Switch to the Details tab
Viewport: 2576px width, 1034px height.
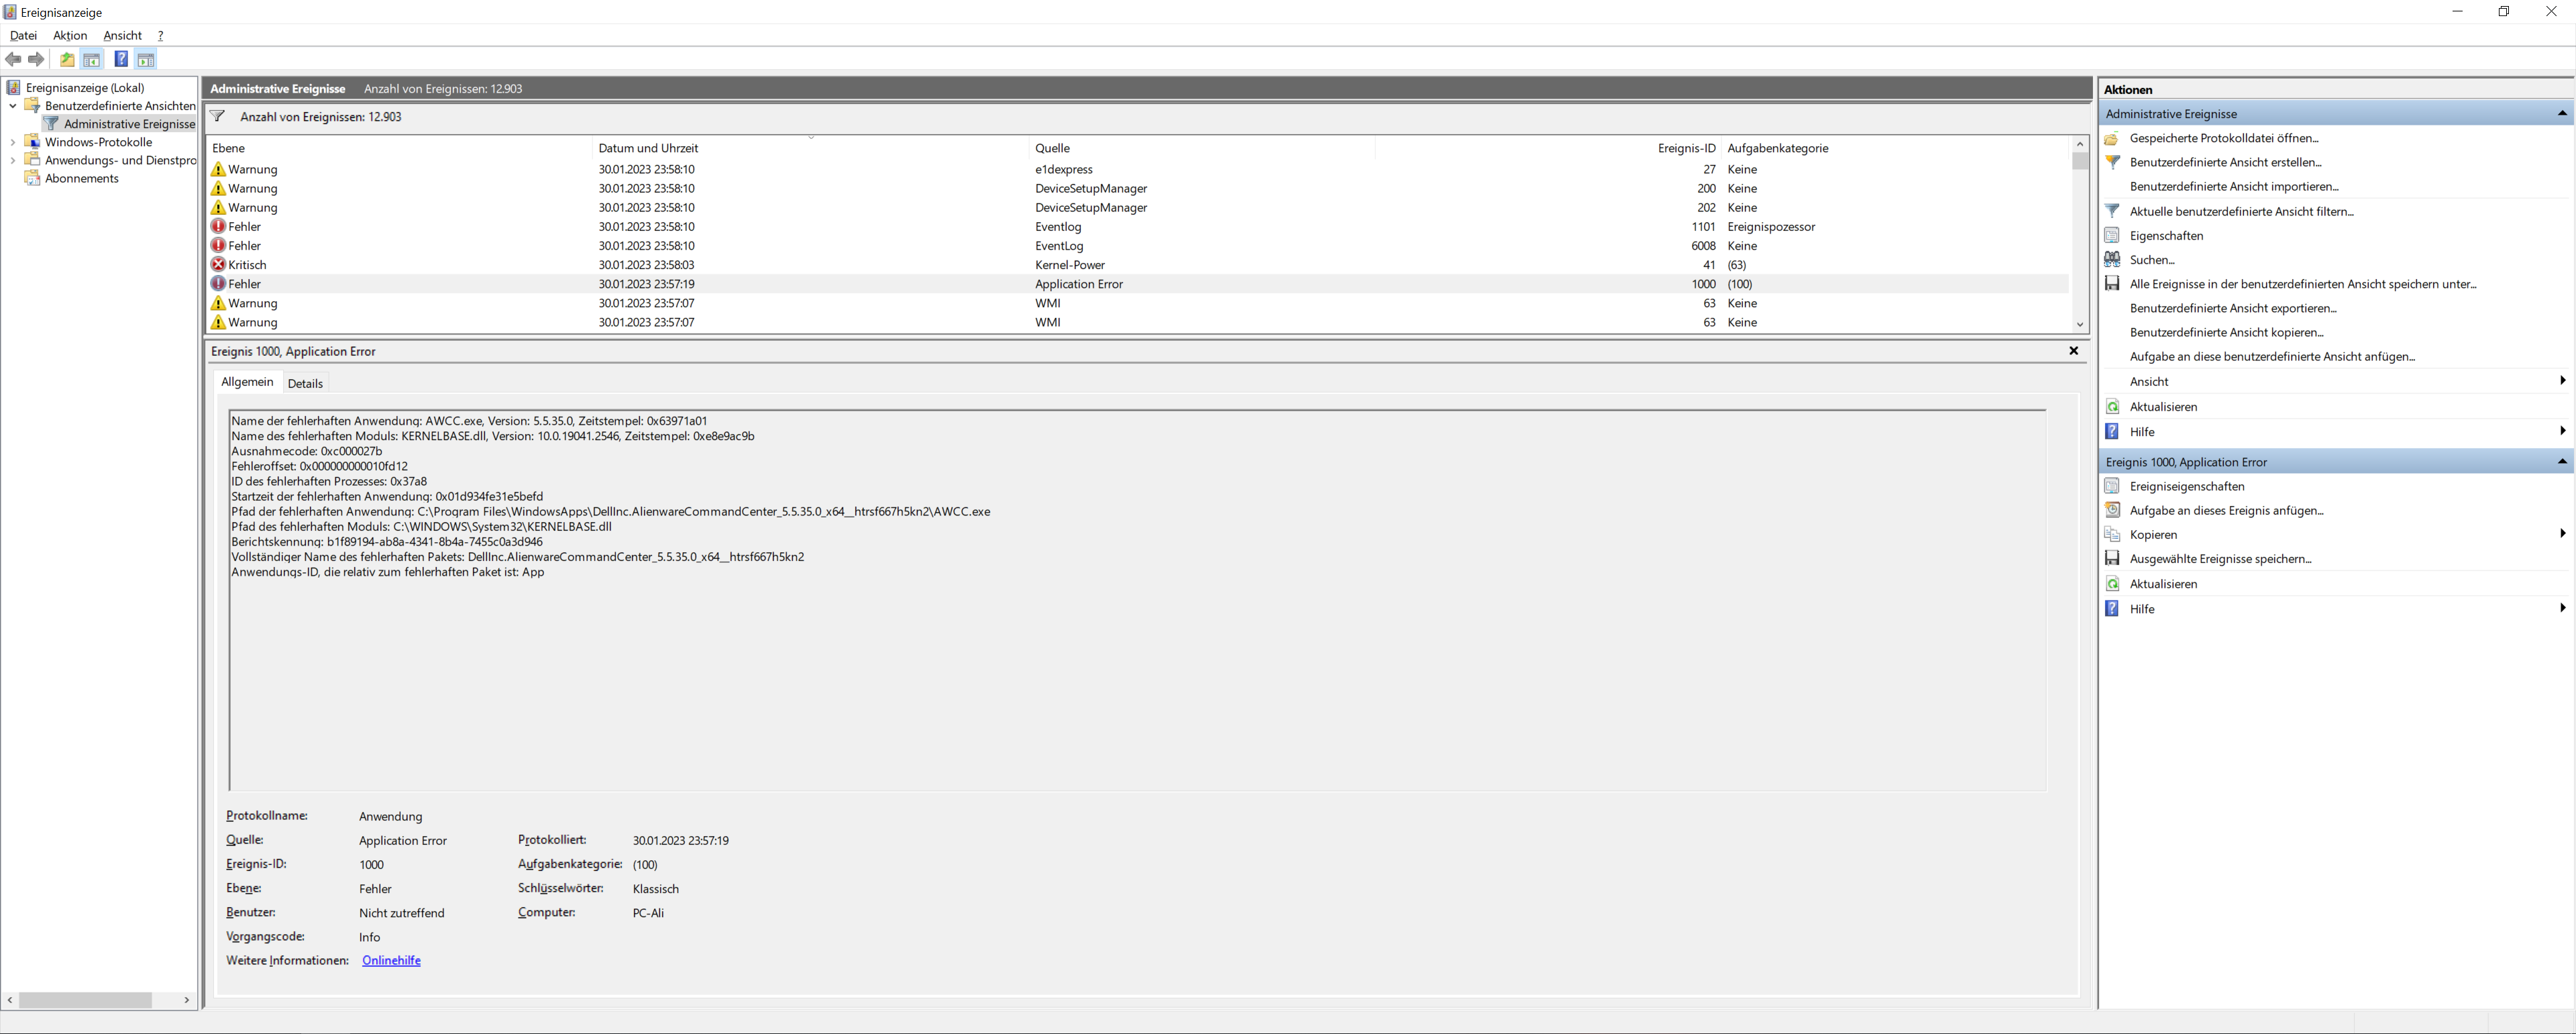(x=305, y=383)
